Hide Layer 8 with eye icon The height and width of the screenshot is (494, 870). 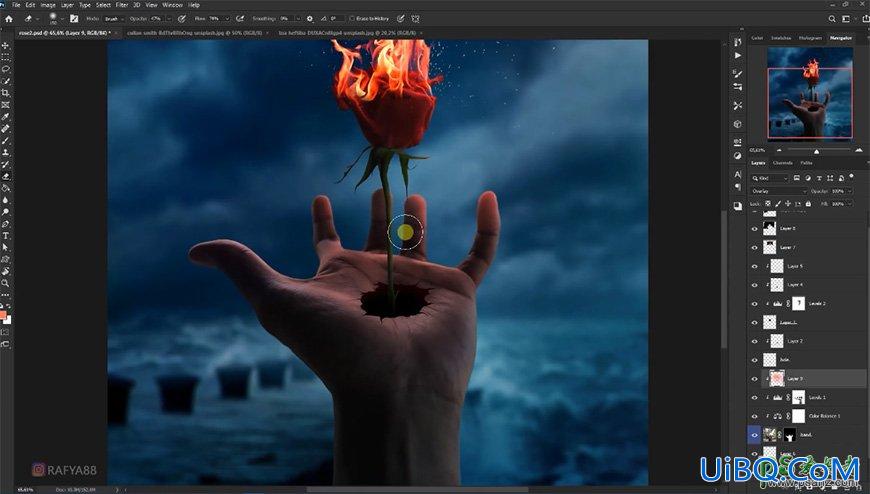(754, 228)
